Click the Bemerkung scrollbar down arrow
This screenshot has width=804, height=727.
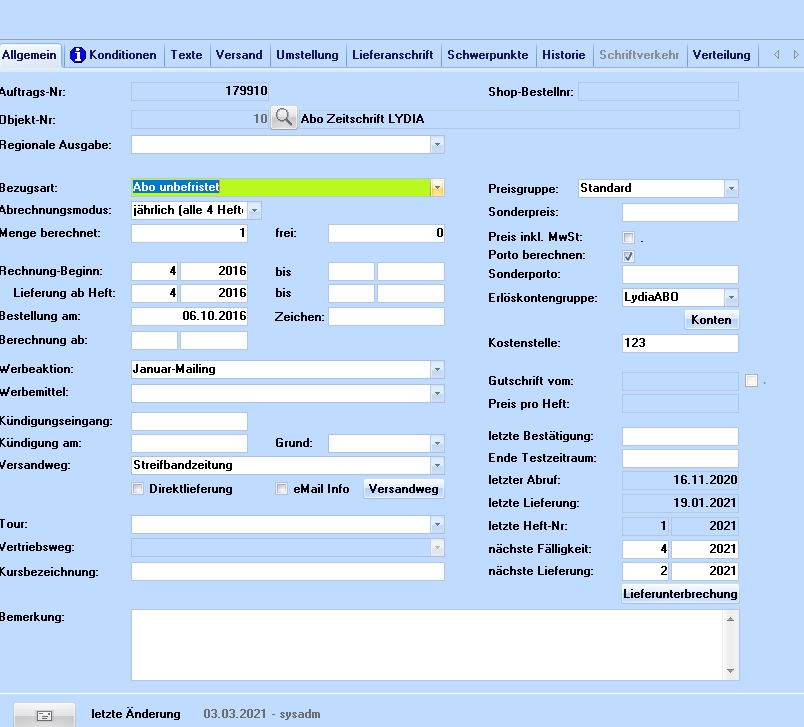(731, 671)
